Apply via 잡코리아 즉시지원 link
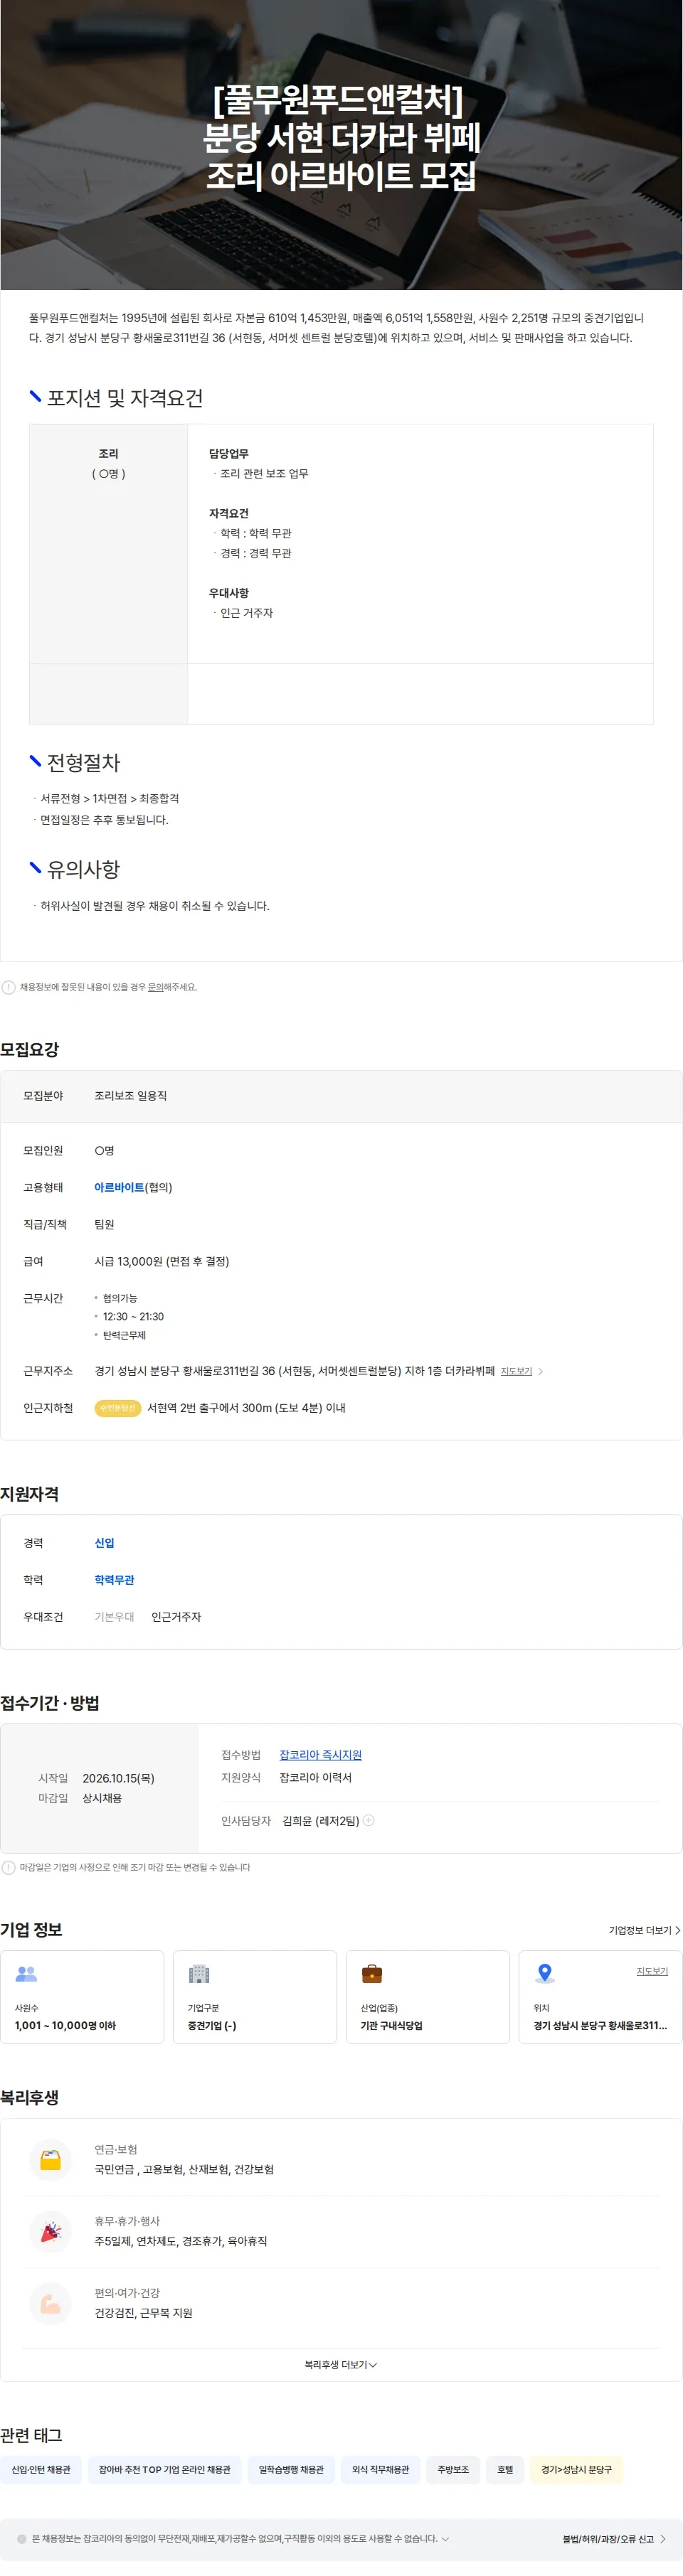Screen dimensions: 683x2576 coord(320,1755)
